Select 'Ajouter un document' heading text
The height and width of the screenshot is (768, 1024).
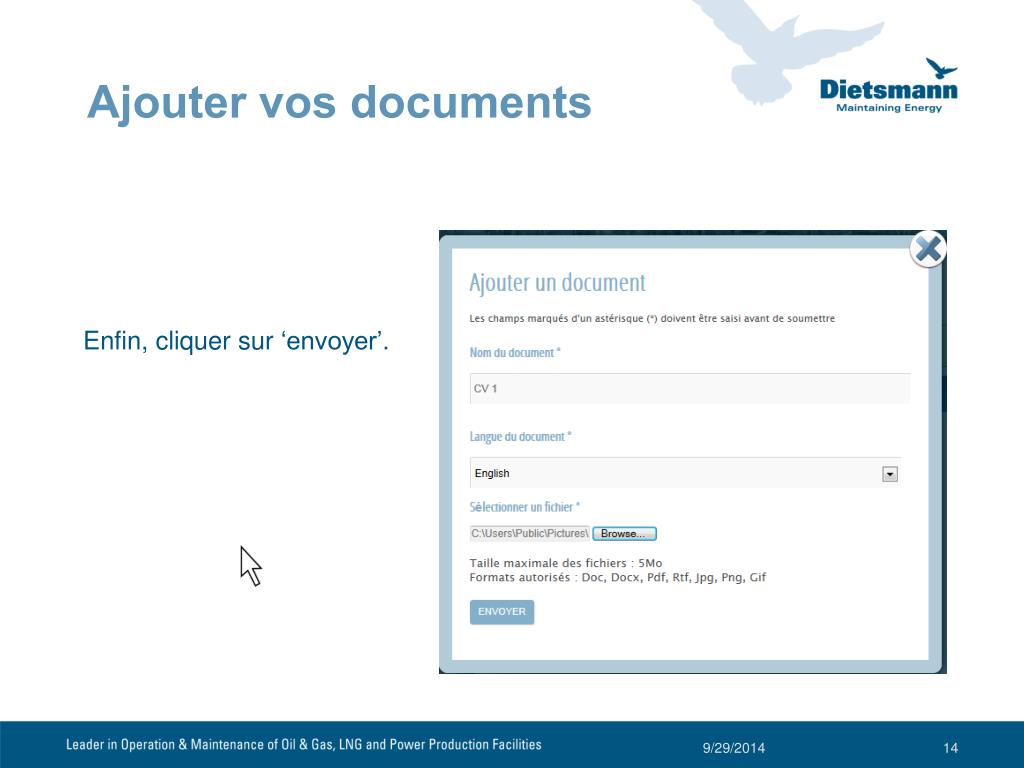pyautogui.click(x=557, y=283)
